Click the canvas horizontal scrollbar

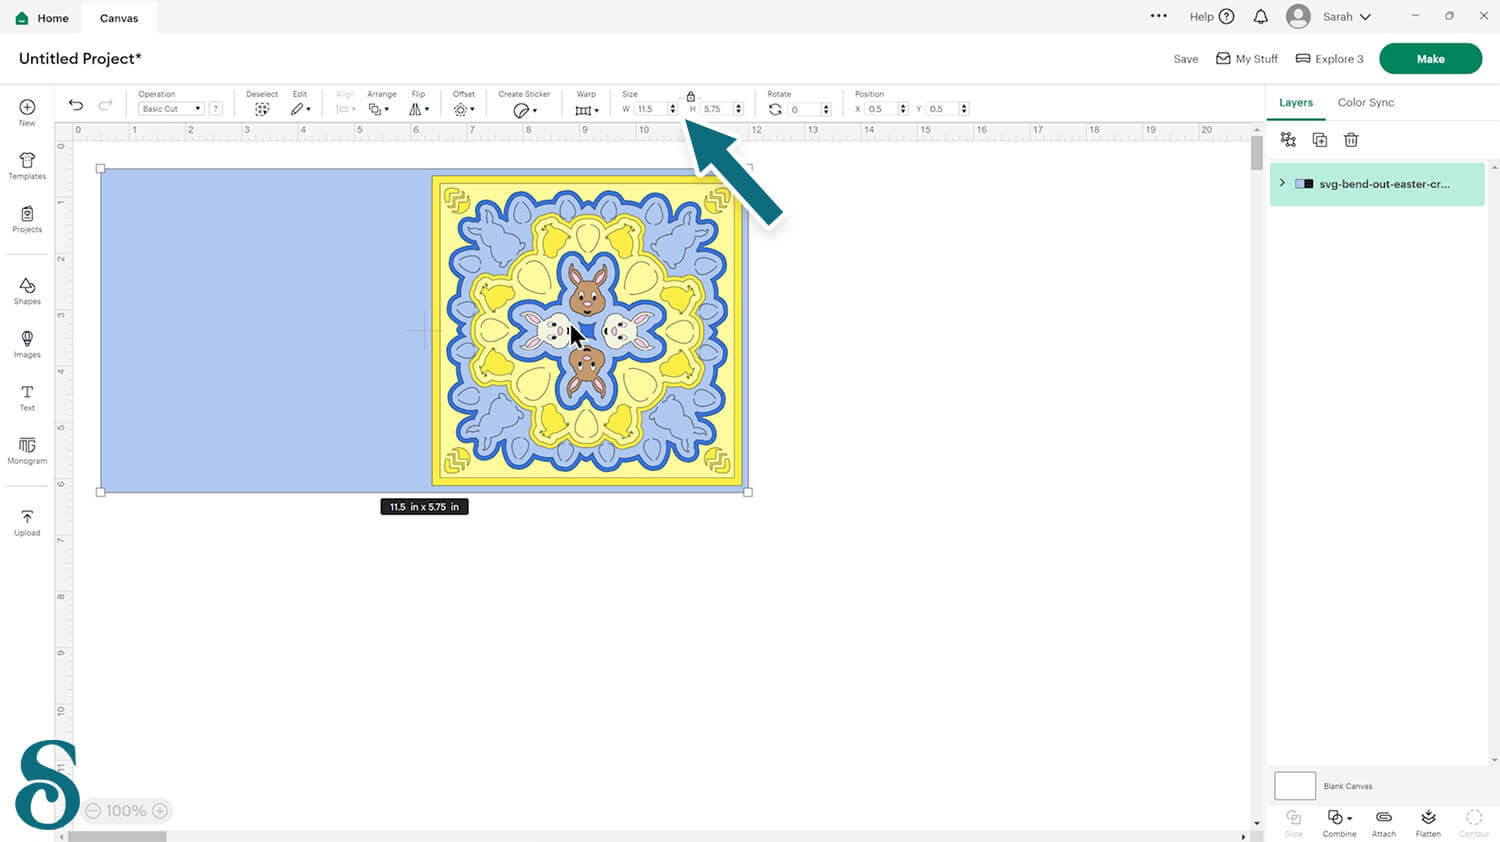click(117, 837)
